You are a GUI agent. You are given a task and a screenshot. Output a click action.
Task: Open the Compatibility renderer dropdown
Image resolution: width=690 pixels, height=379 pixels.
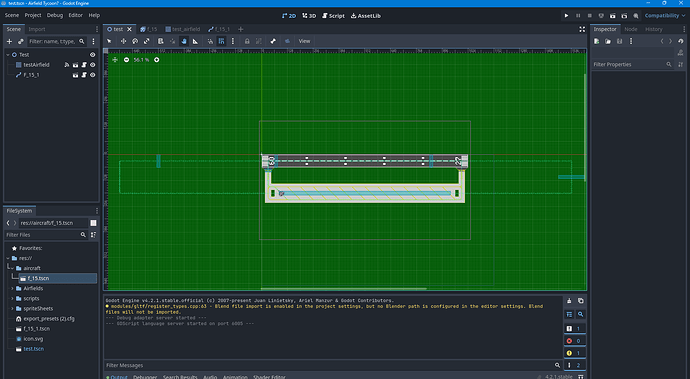[665, 15]
